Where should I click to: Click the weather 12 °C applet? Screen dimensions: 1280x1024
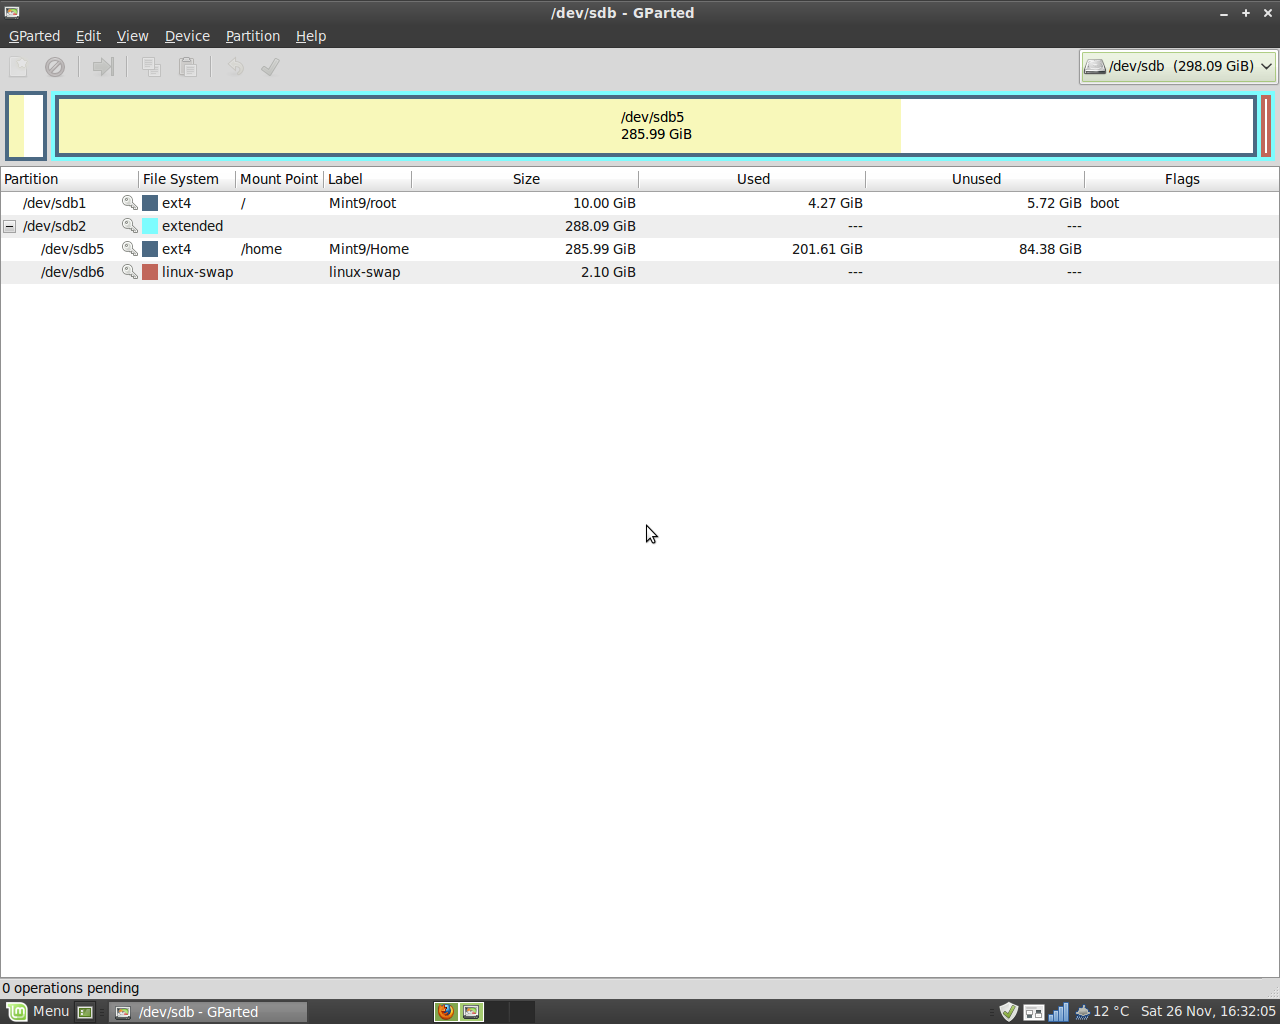(1101, 1011)
